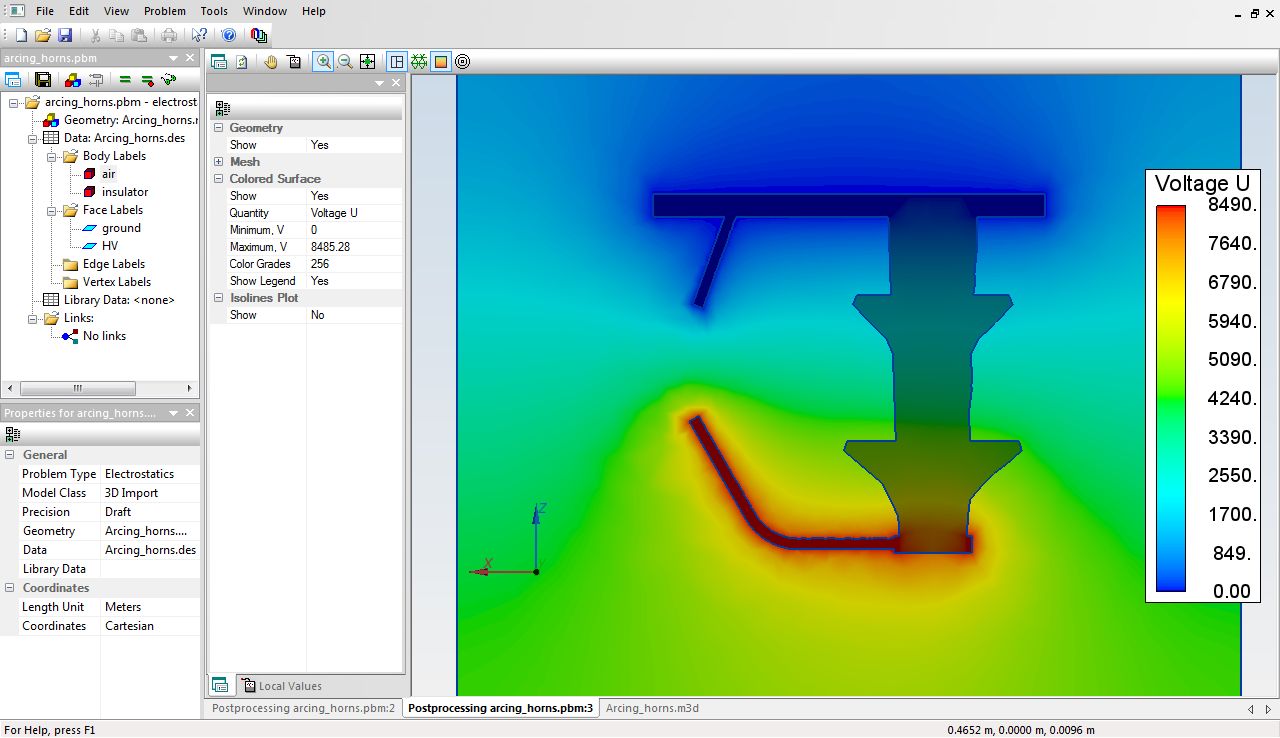Collapse the Body Labels tree folder
The width and height of the screenshot is (1280, 738).
51,156
